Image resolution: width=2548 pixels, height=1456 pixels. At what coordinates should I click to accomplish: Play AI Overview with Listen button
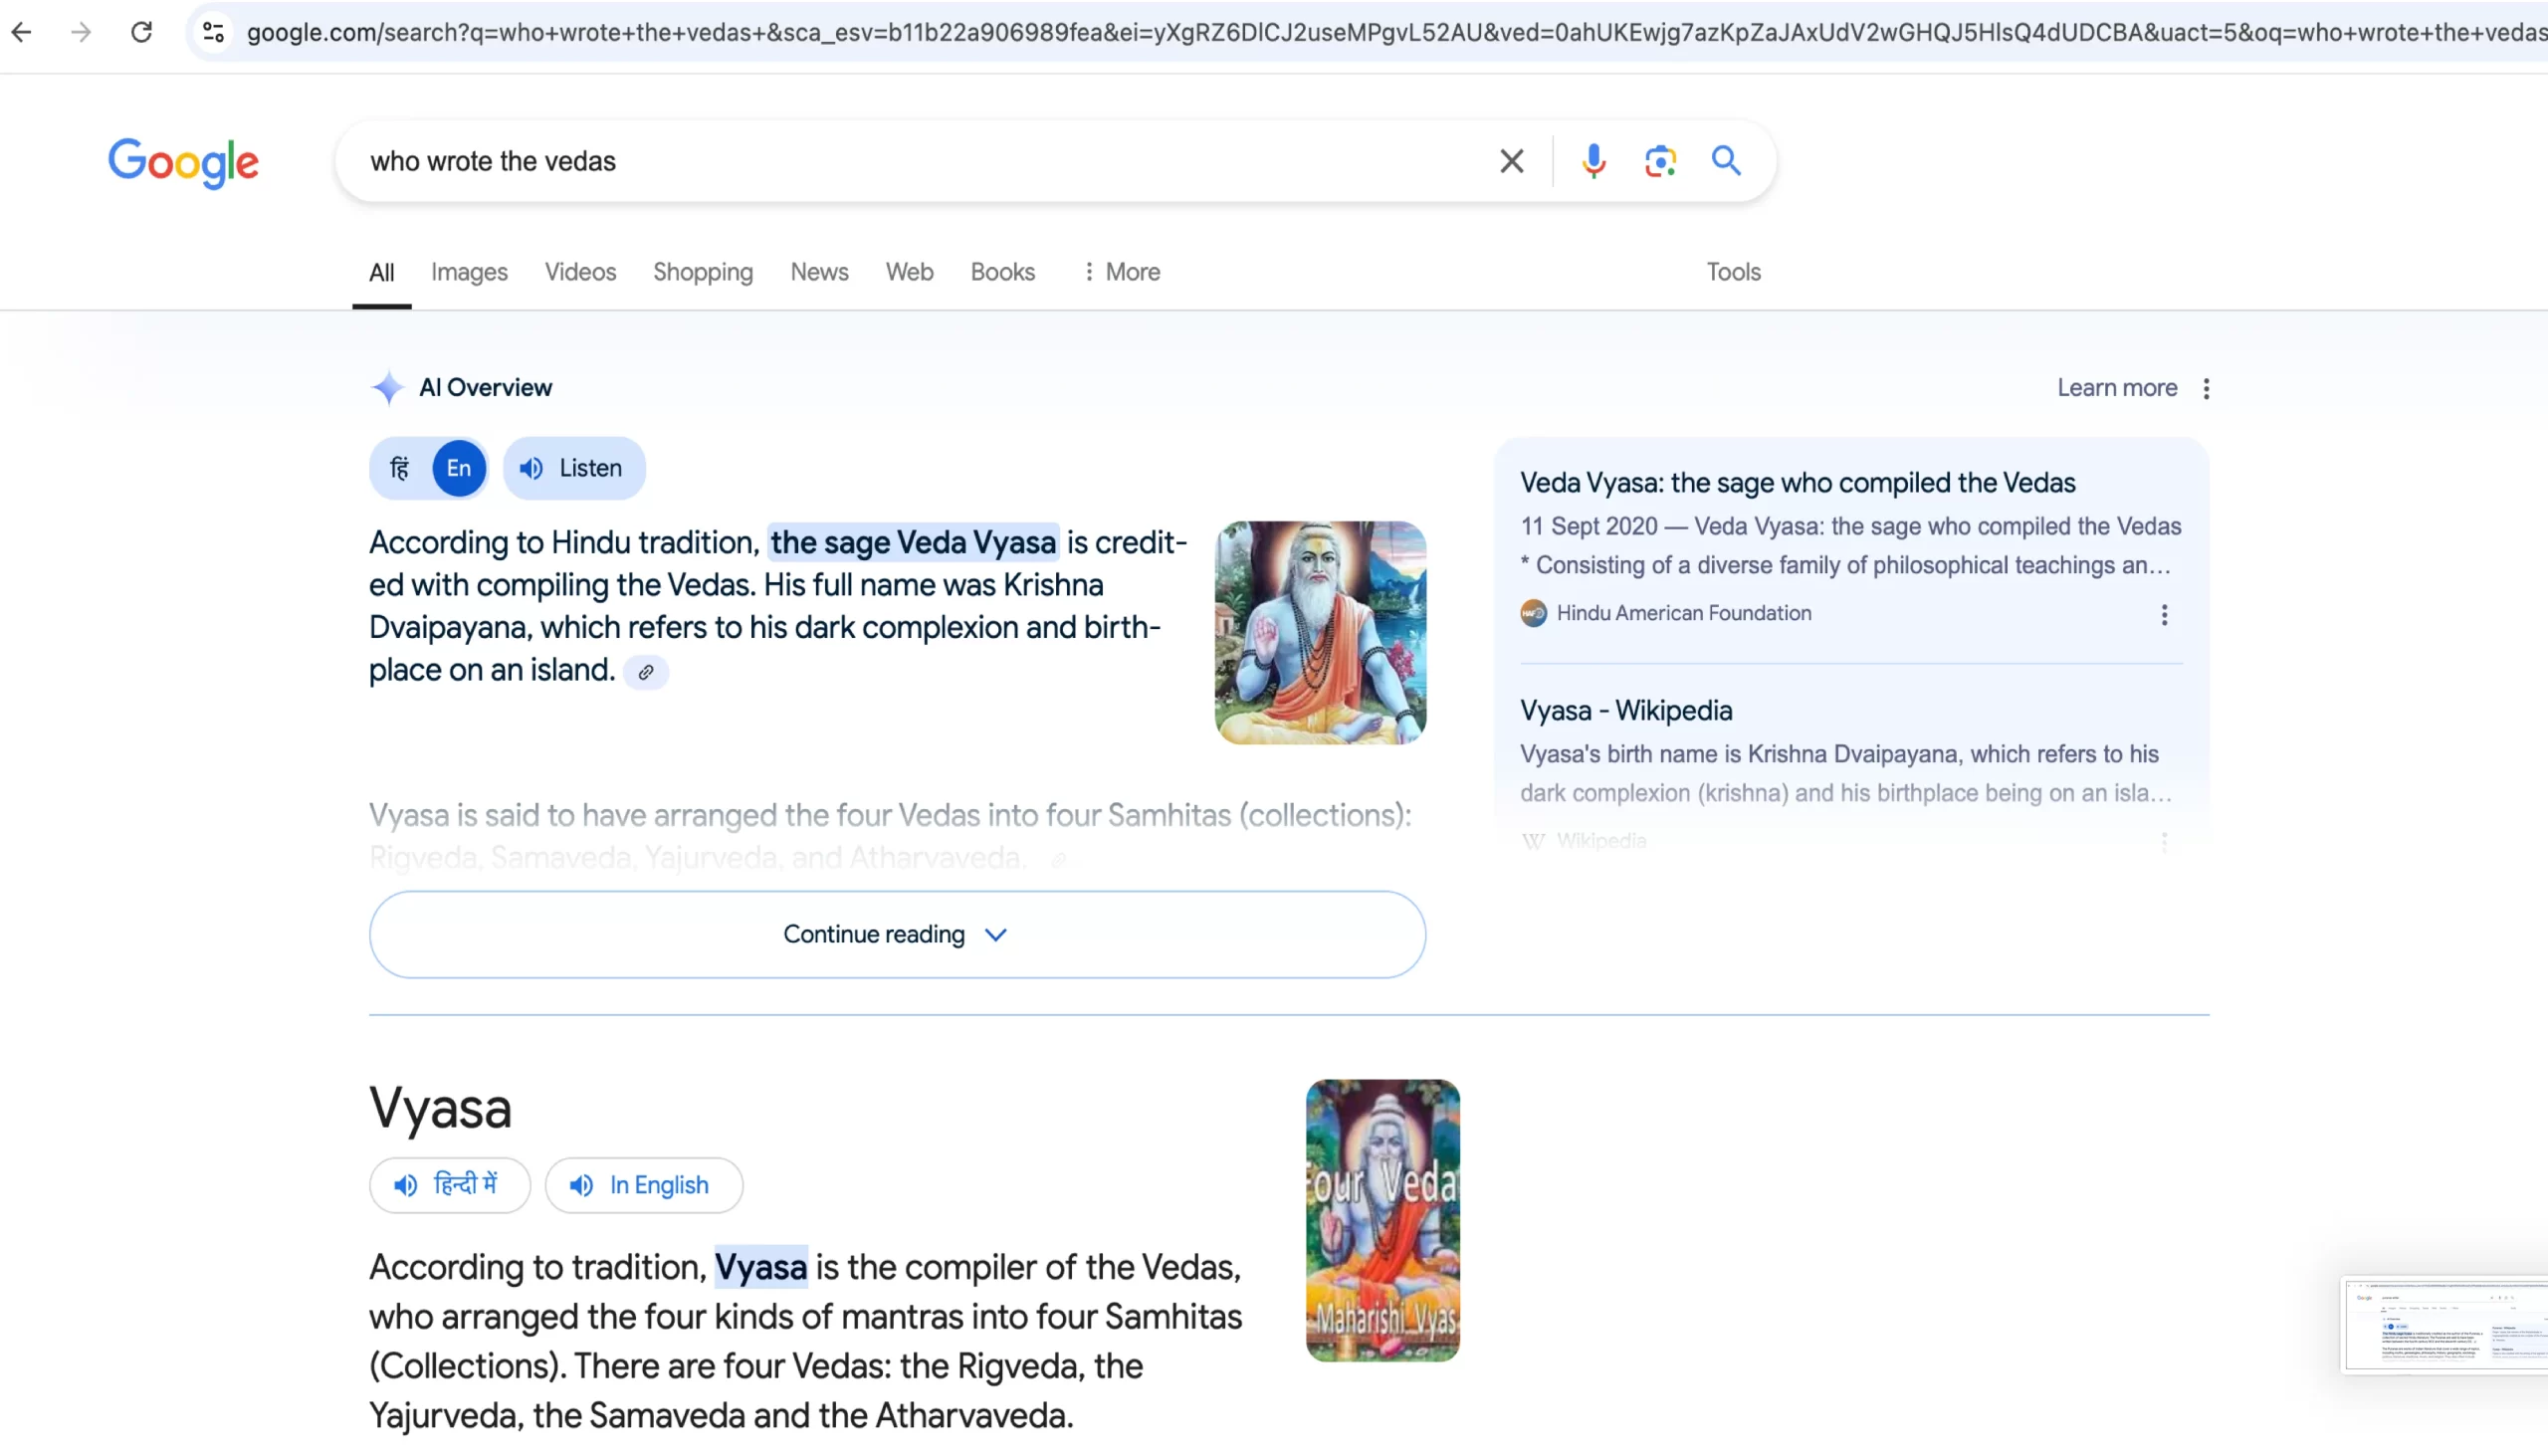[574, 468]
